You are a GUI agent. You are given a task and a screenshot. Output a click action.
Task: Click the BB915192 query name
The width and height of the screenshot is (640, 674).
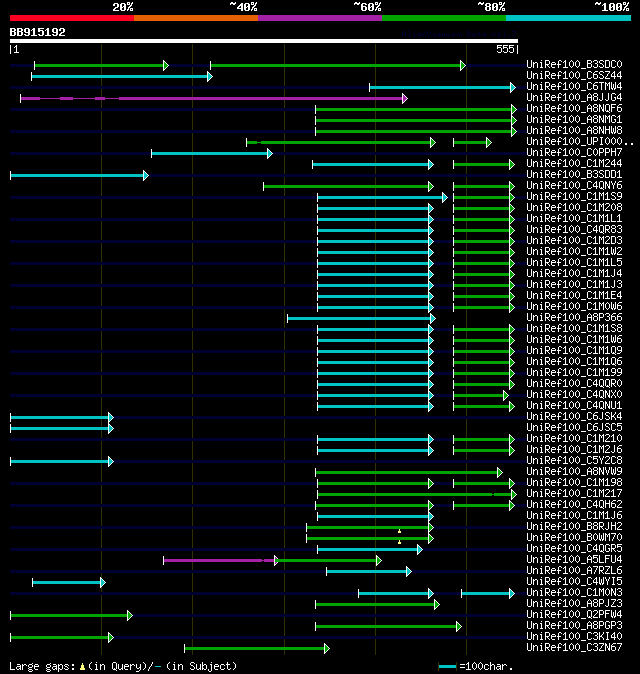point(37,32)
